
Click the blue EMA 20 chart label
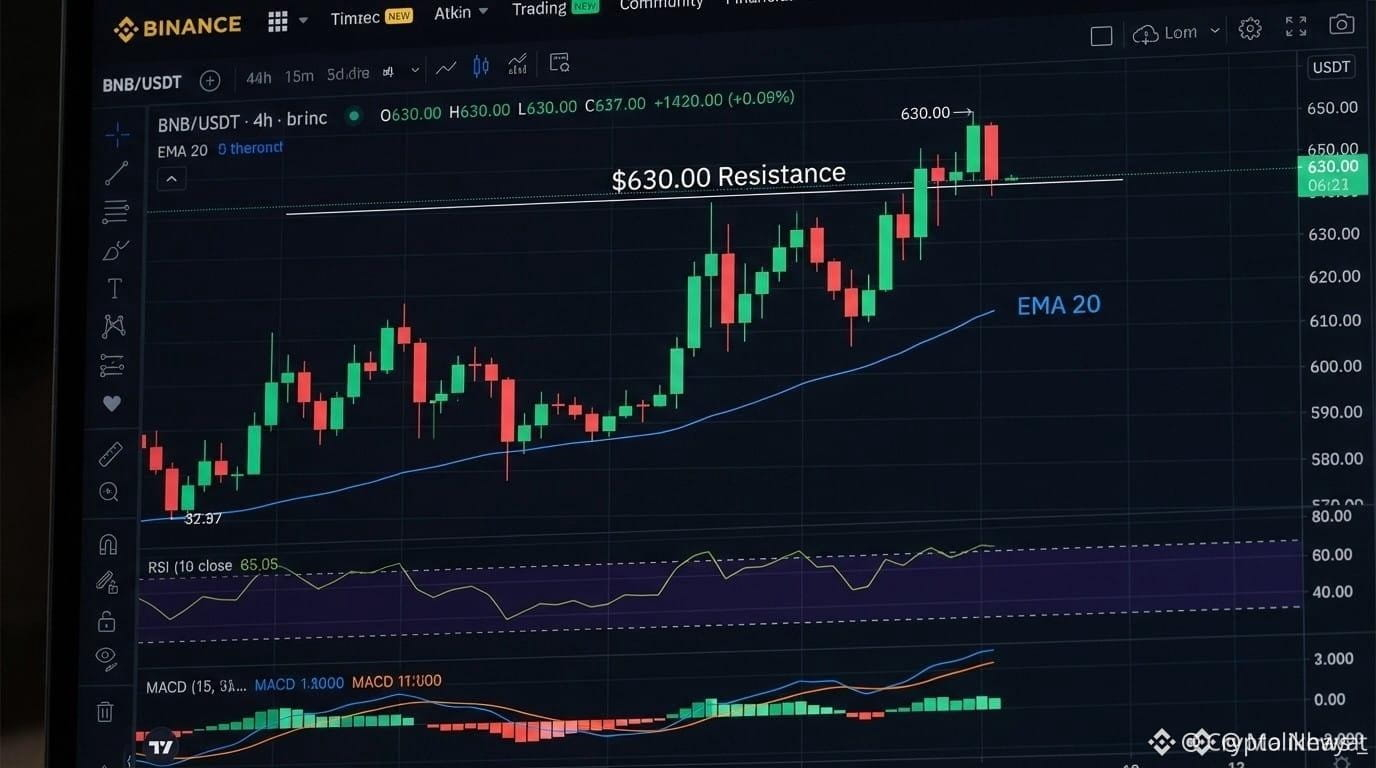coord(1059,305)
